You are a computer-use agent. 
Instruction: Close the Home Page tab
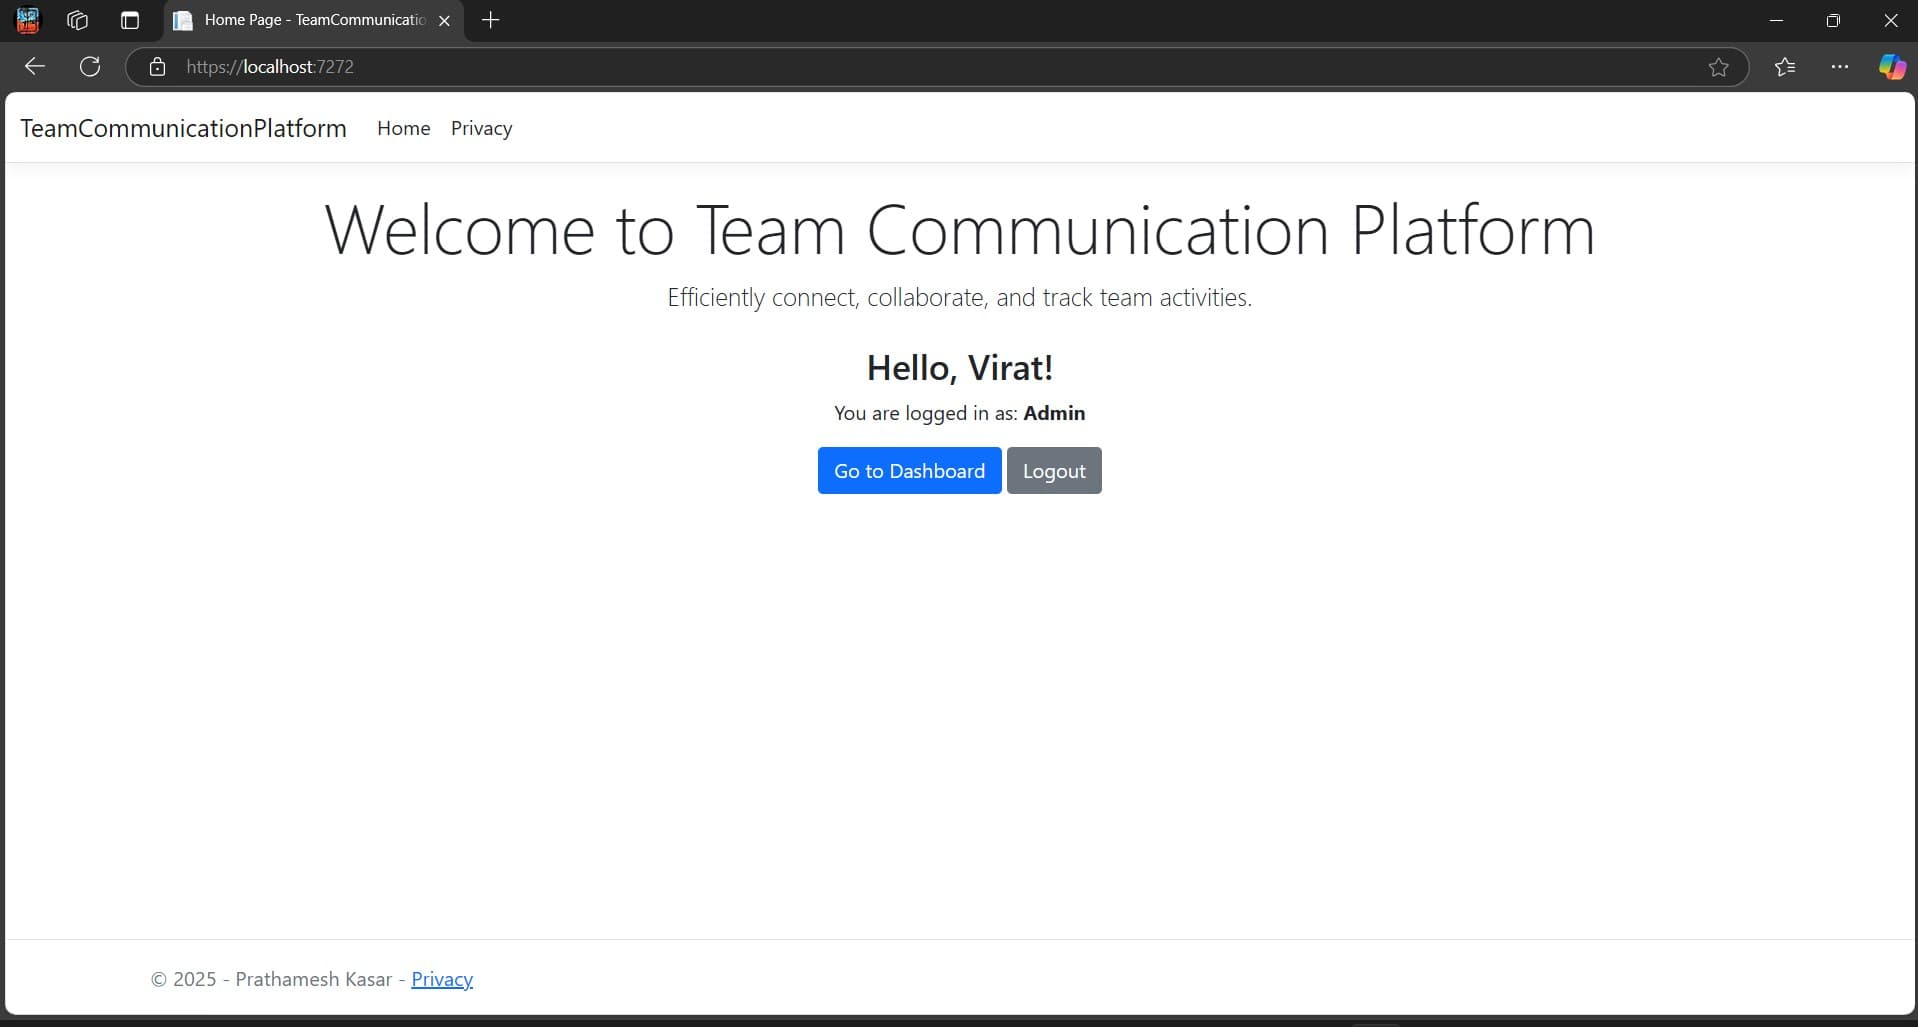[444, 20]
